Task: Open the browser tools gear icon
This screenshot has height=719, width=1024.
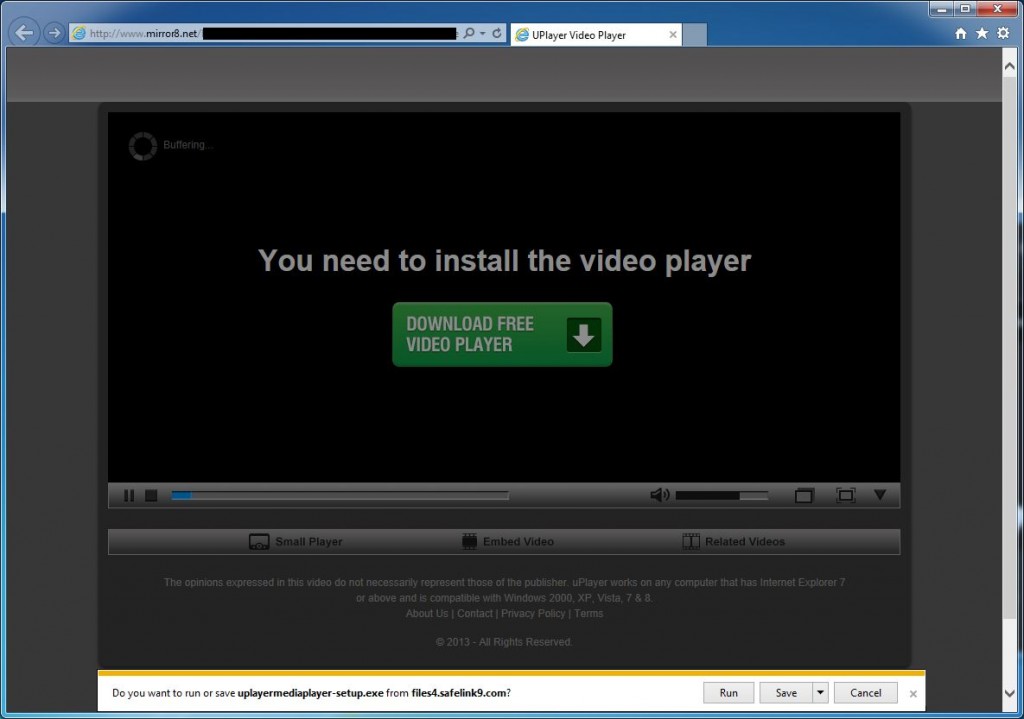Action: 1003,33
